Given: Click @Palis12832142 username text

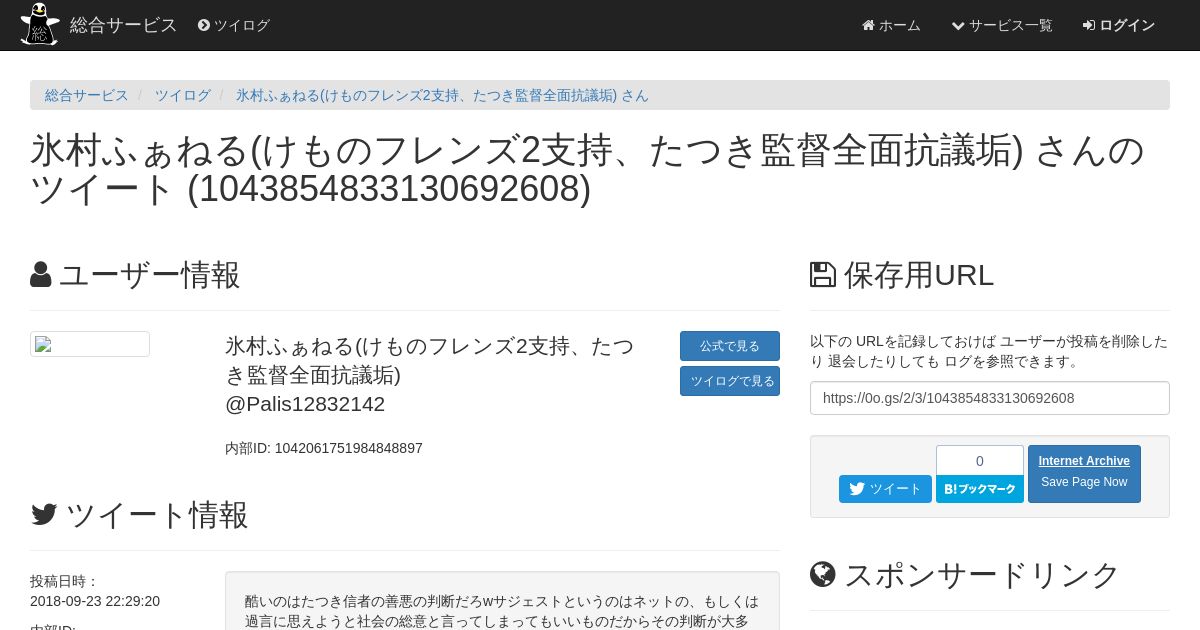Looking at the screenshot, I should click(x=305, y=404).
